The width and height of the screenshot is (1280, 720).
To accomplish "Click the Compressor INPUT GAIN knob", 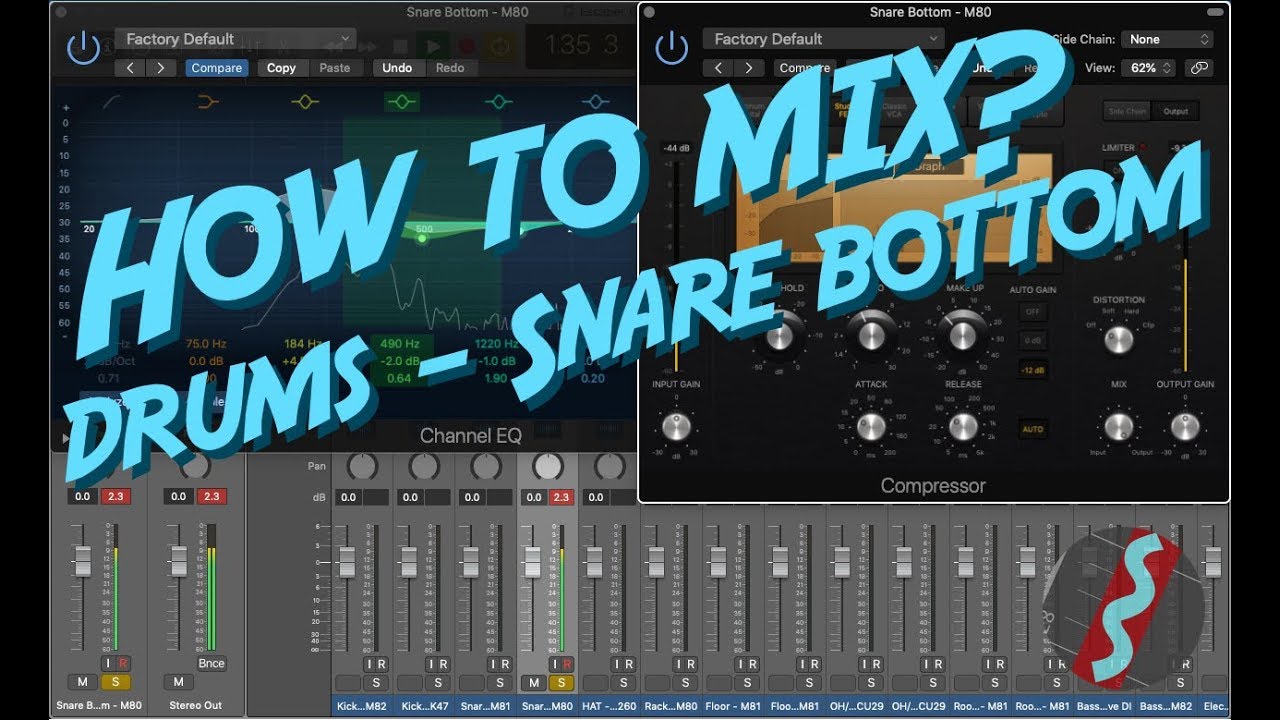I will [x=677, y=427].
